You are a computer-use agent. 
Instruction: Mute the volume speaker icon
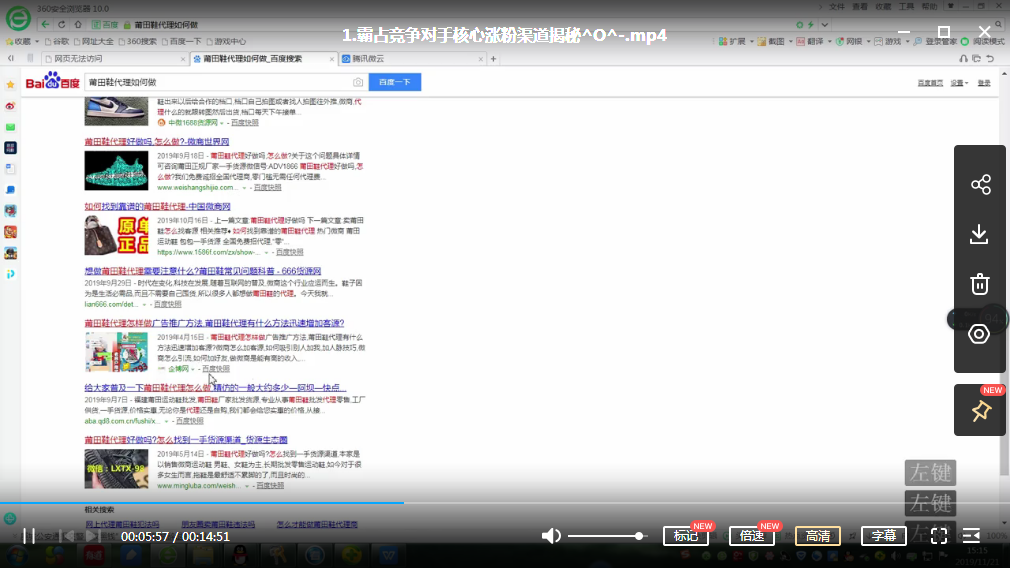[x=551, y=536]
